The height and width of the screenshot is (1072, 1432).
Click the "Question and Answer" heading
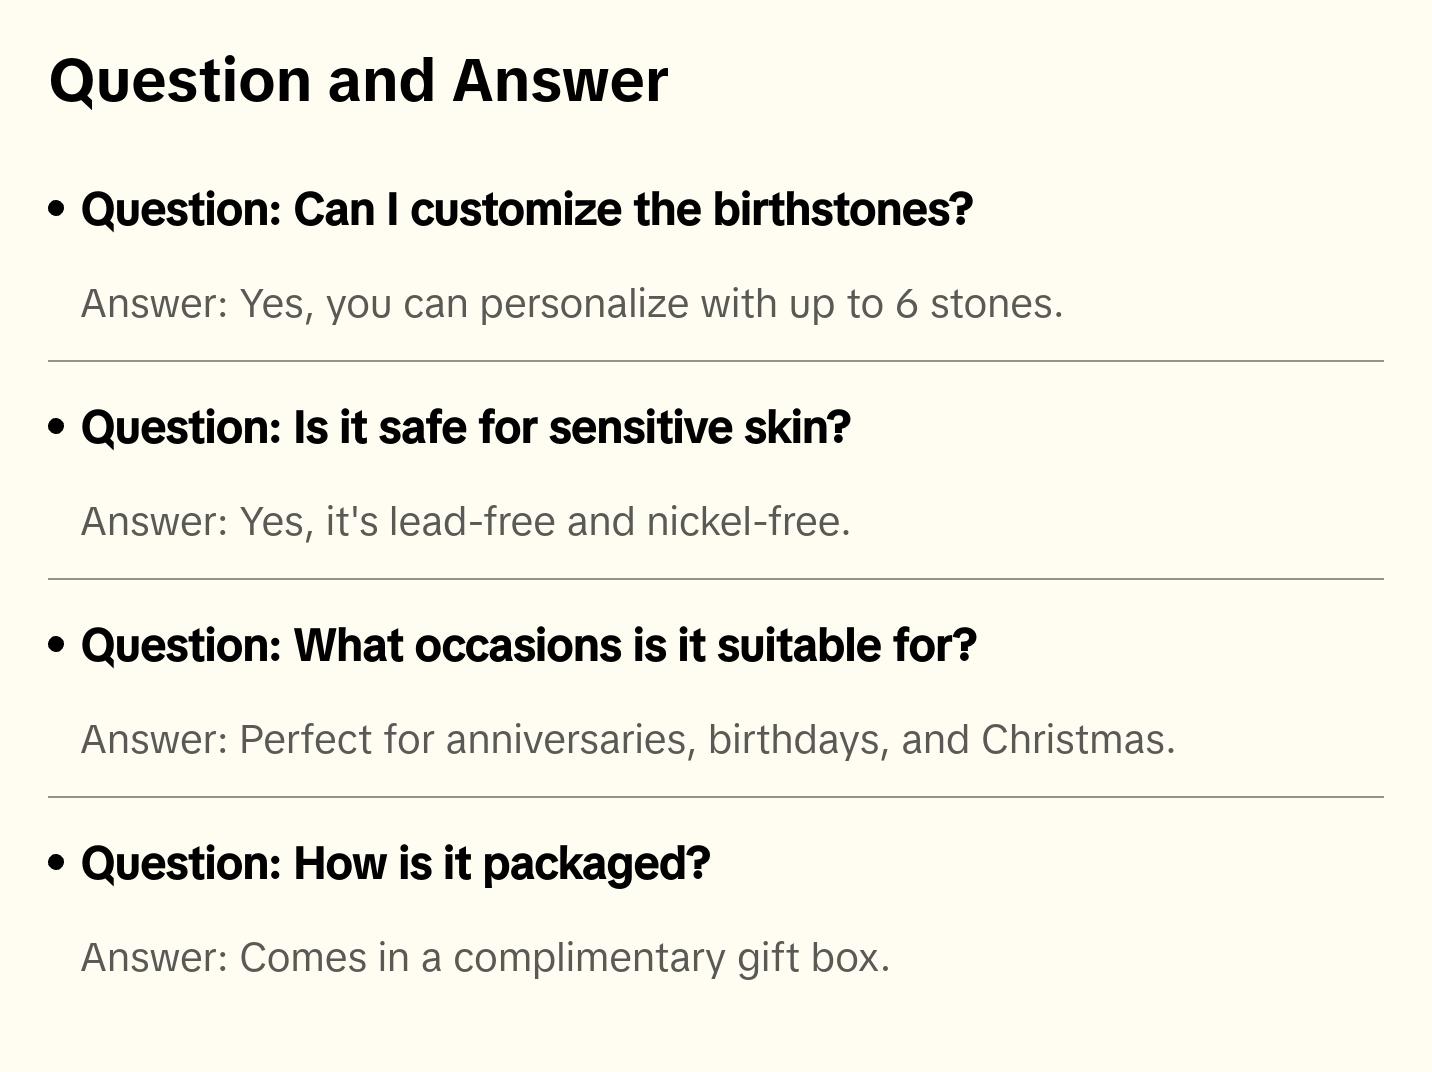coord(358,80)
